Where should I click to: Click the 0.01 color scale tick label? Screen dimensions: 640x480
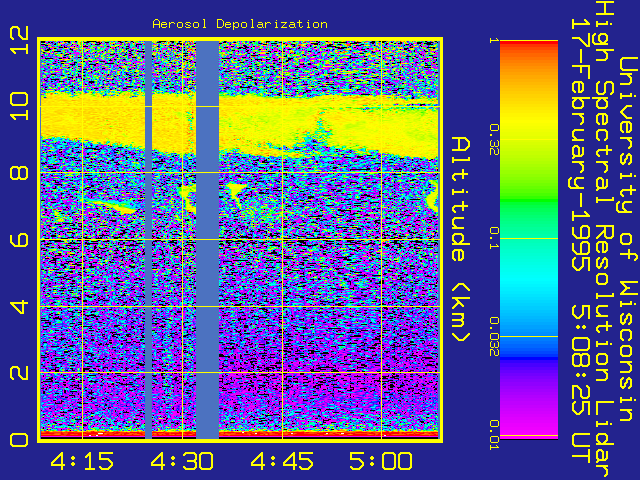coord(494,435)
